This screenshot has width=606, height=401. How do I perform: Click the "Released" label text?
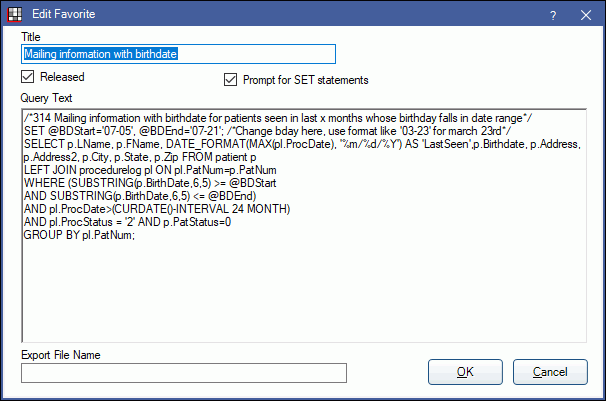[62, 77]
